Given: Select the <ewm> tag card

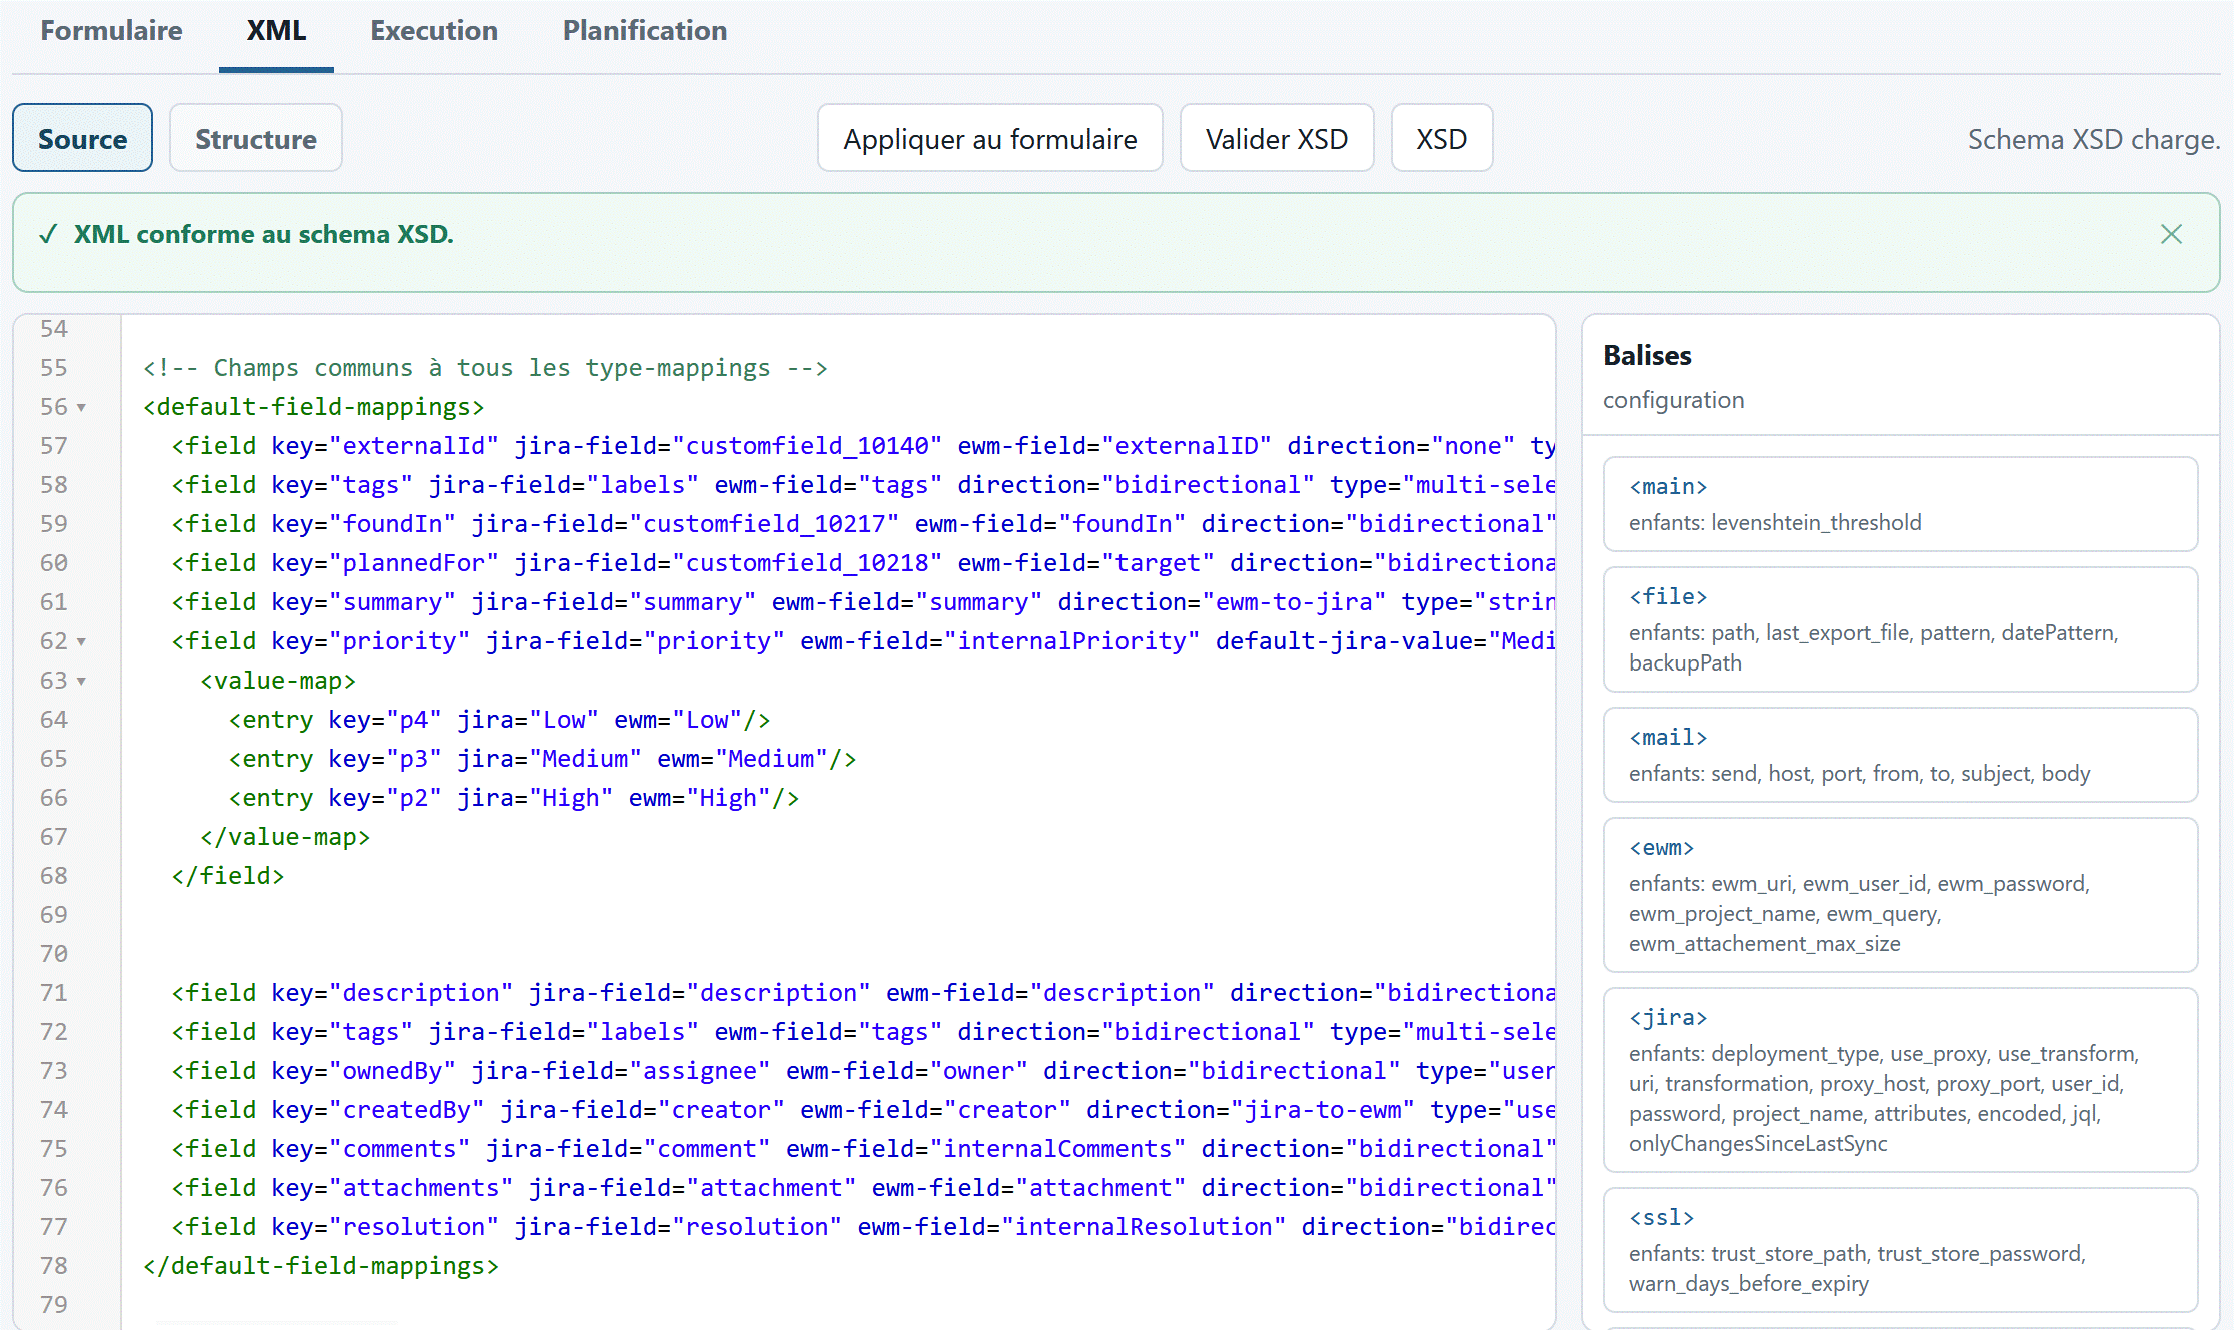Looking at the screenshot, I should [1900, 895].
